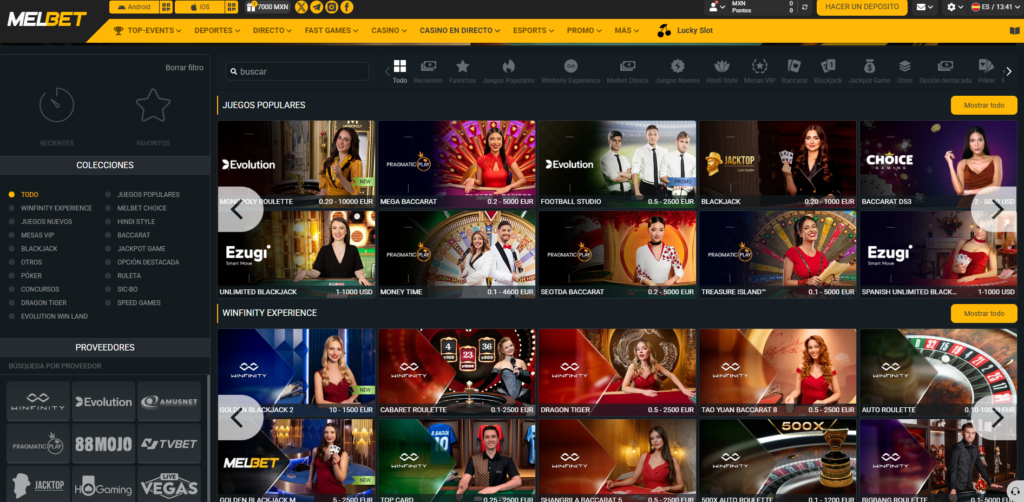Select the Todo grid category icon

click(400, 72)
